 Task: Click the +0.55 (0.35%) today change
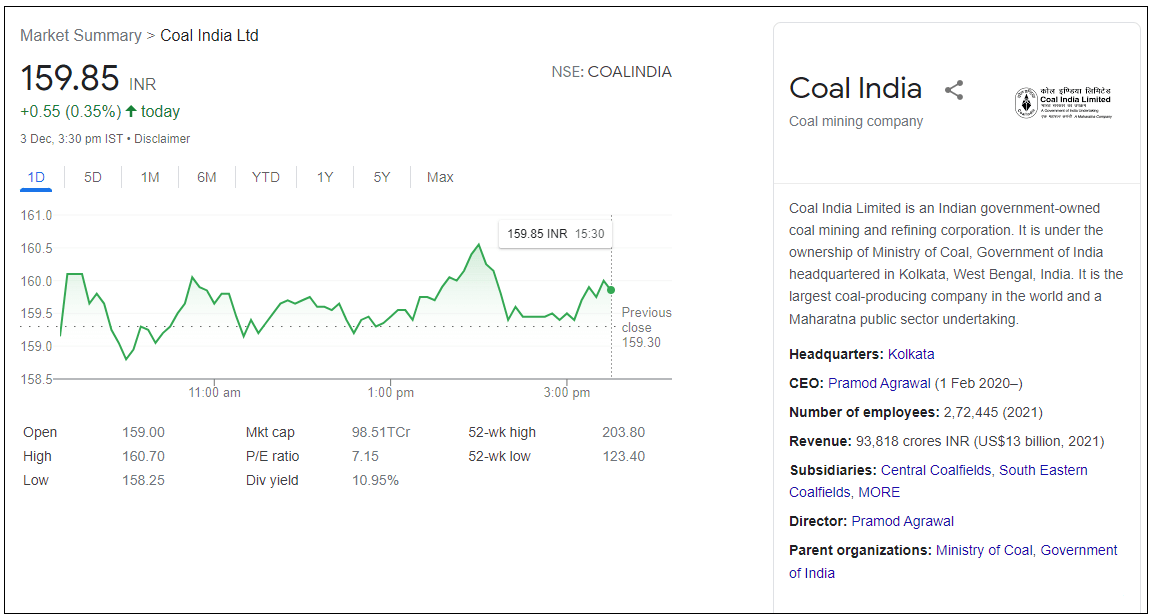point(100,111)
